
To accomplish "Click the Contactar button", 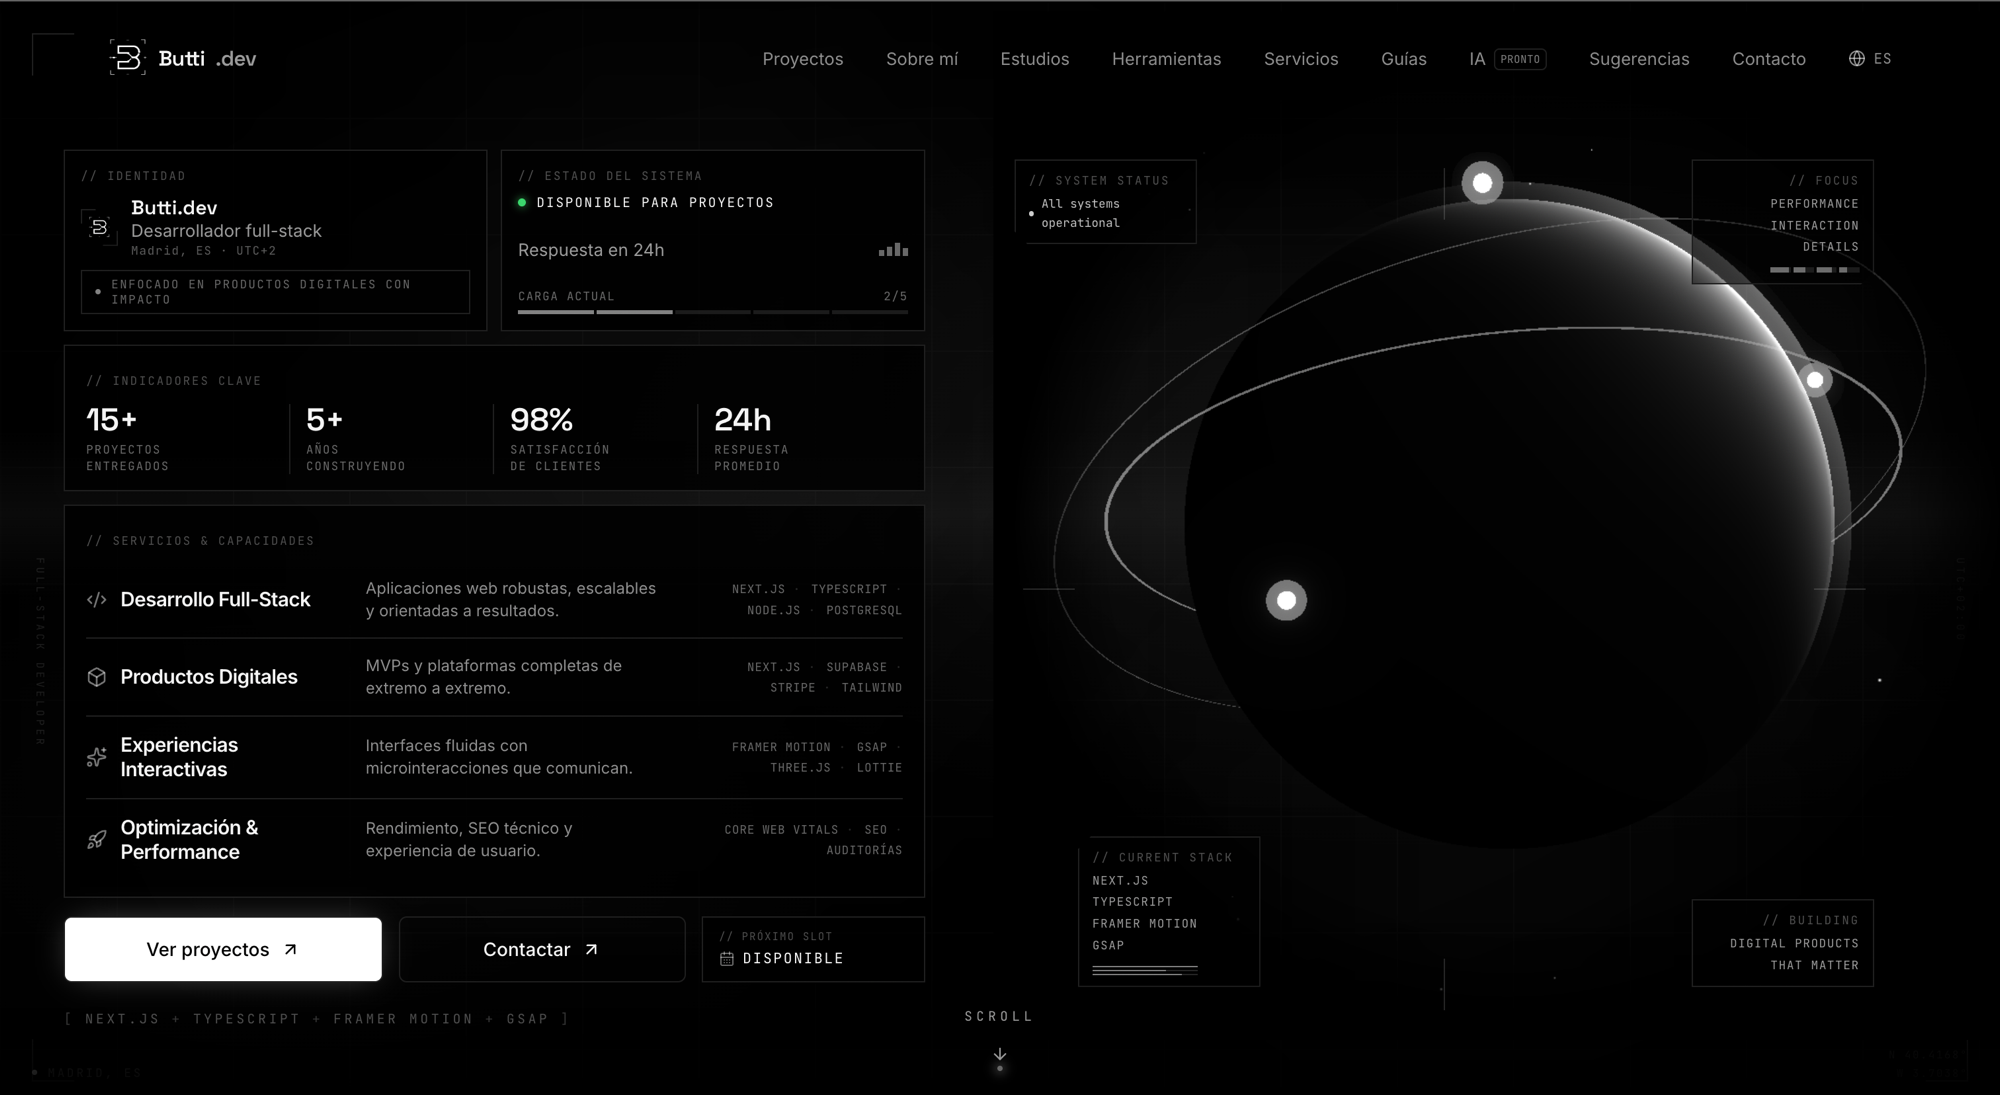I will pyautogui.click(x=542, y=949).
